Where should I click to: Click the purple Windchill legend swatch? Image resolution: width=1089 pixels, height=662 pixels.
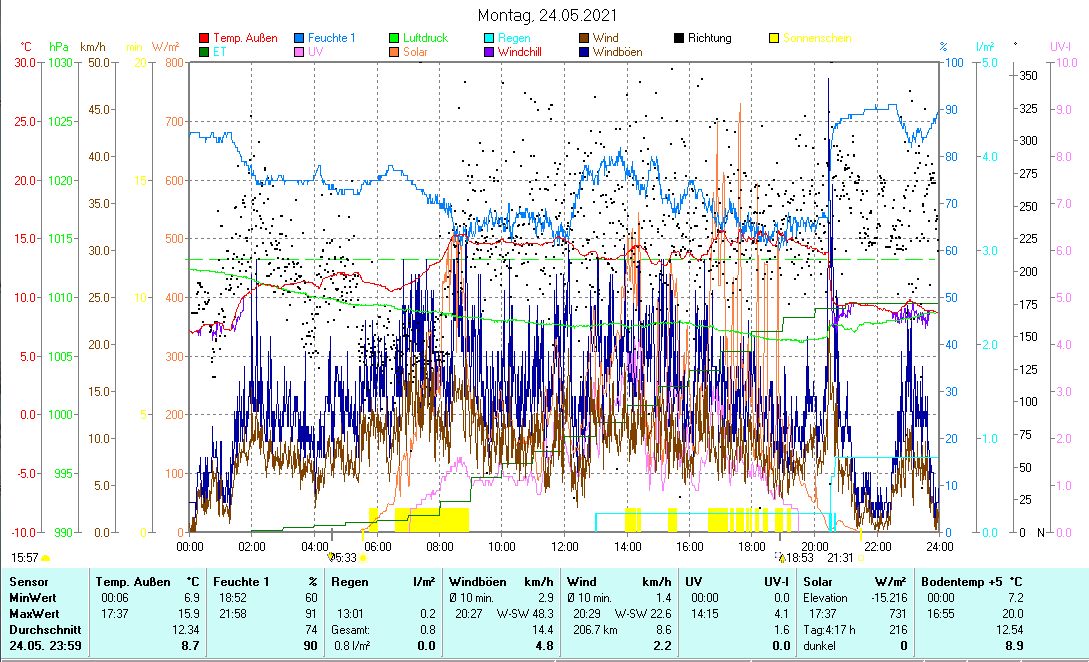click(489, 52)
